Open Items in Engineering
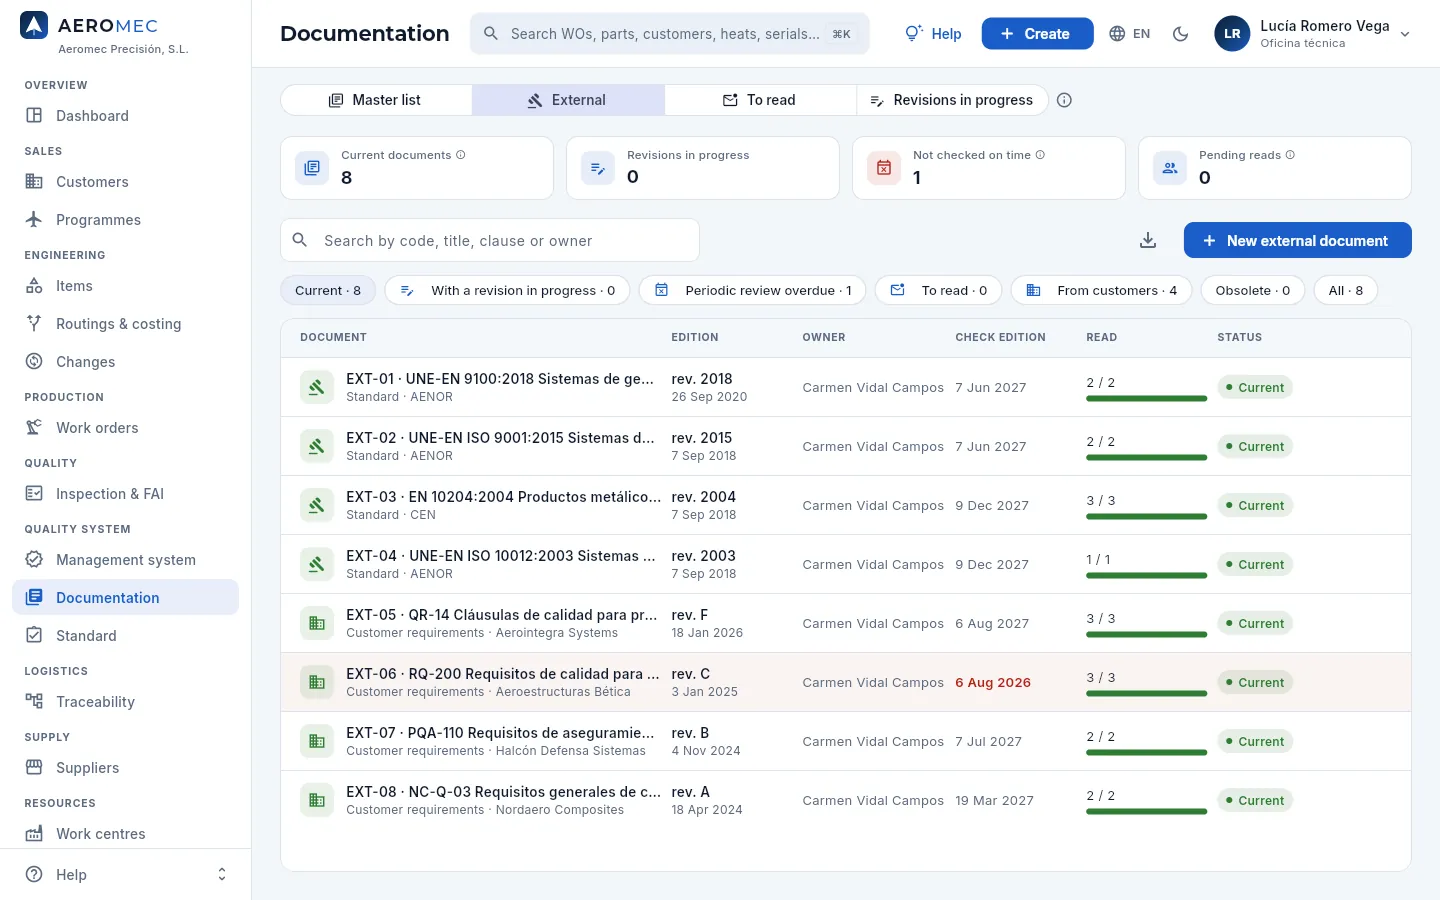Screen dimensions: 1440x900 [x=126, y=286]
